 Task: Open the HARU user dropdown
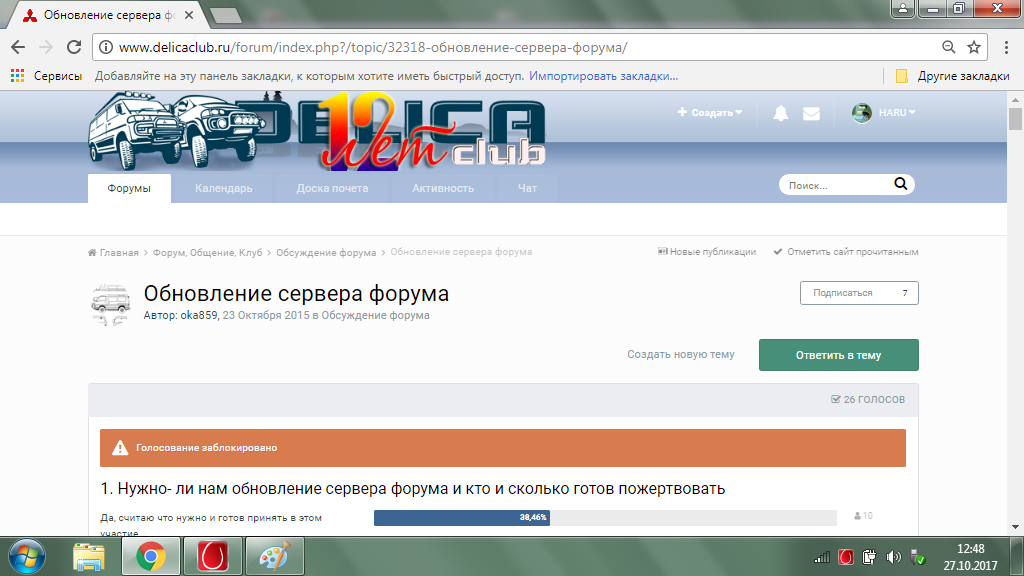pos(884,113)
